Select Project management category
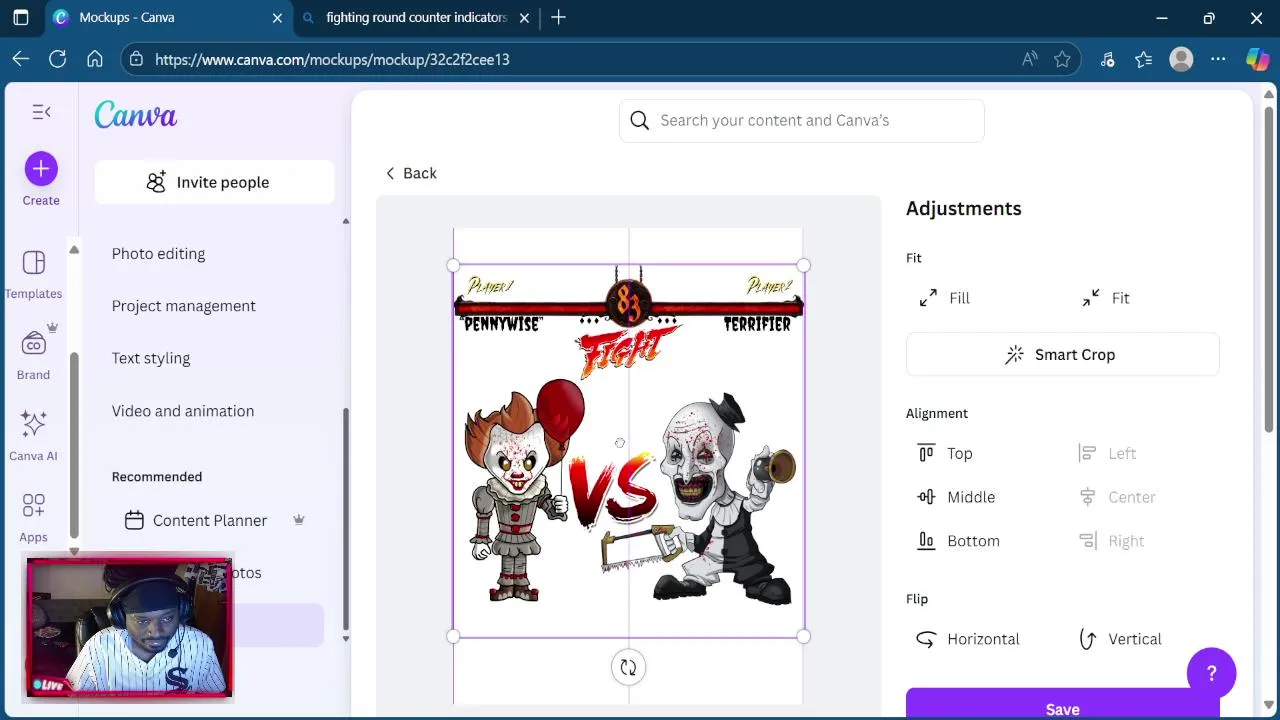Viewport: 1280px width, 720px height. coord(184,306)
